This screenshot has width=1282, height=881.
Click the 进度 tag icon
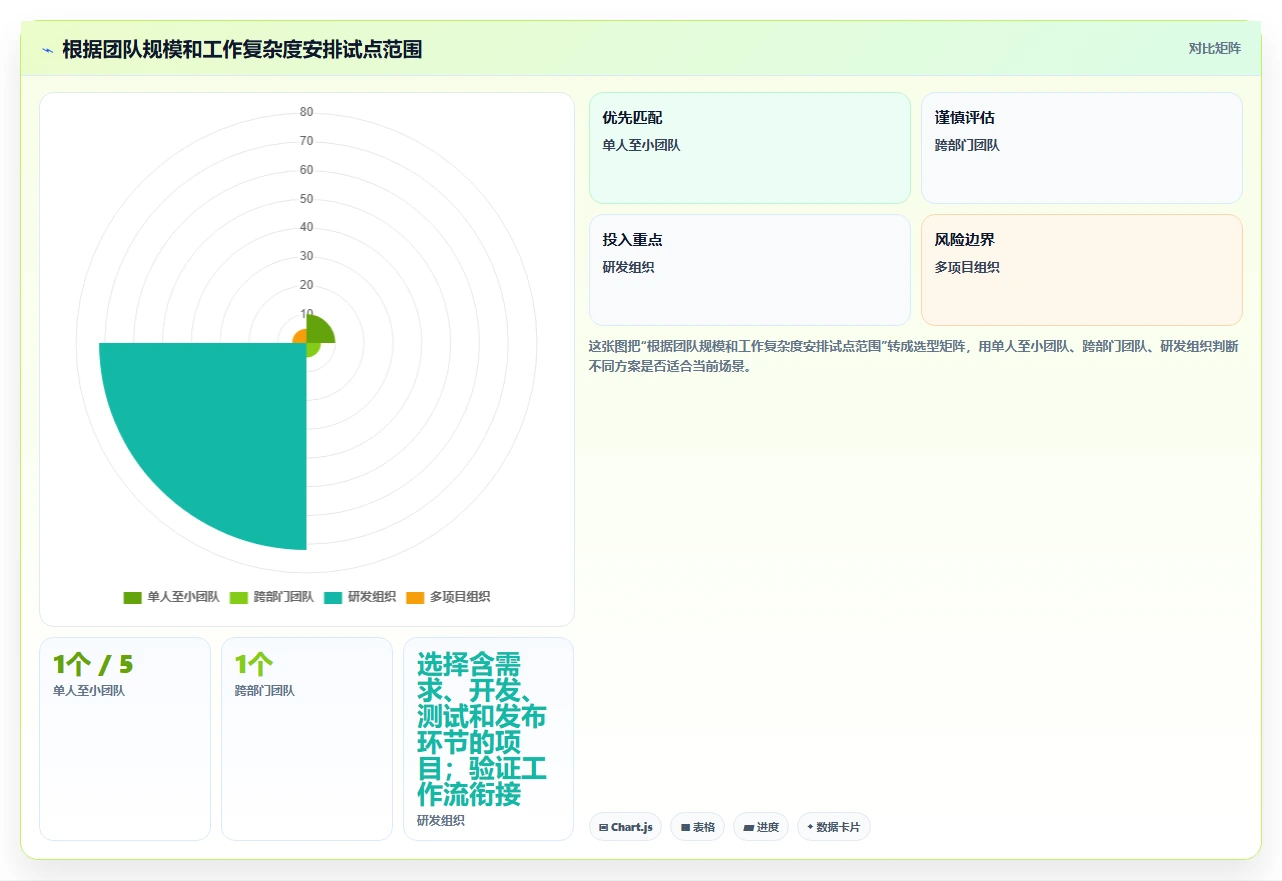[749, 827]
